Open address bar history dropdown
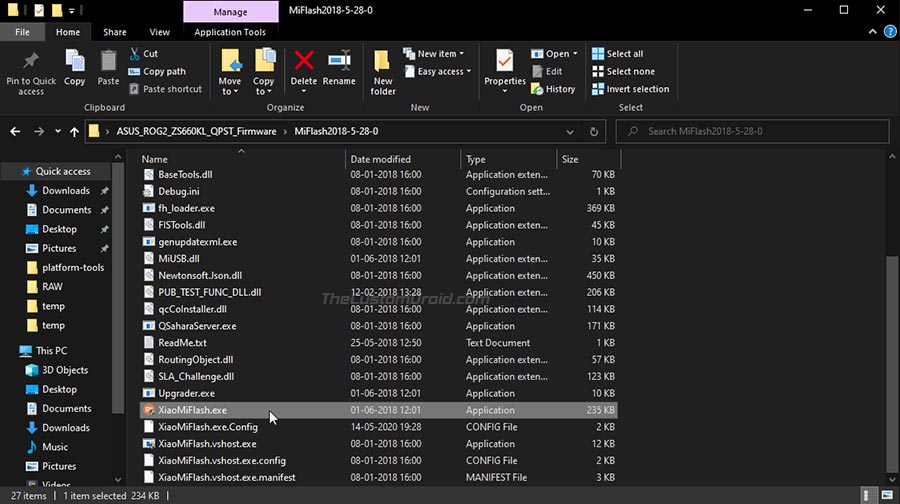This screenshot has width=900, height=504. click(569, 131)
